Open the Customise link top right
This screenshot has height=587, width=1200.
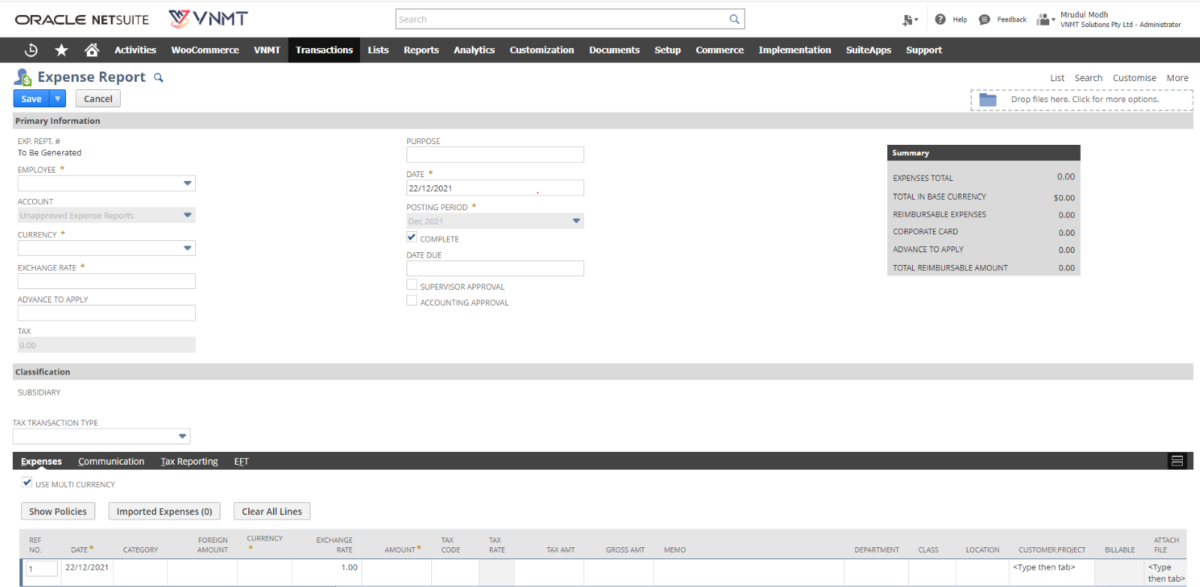pyautogui.click(x=1134, y=77)
